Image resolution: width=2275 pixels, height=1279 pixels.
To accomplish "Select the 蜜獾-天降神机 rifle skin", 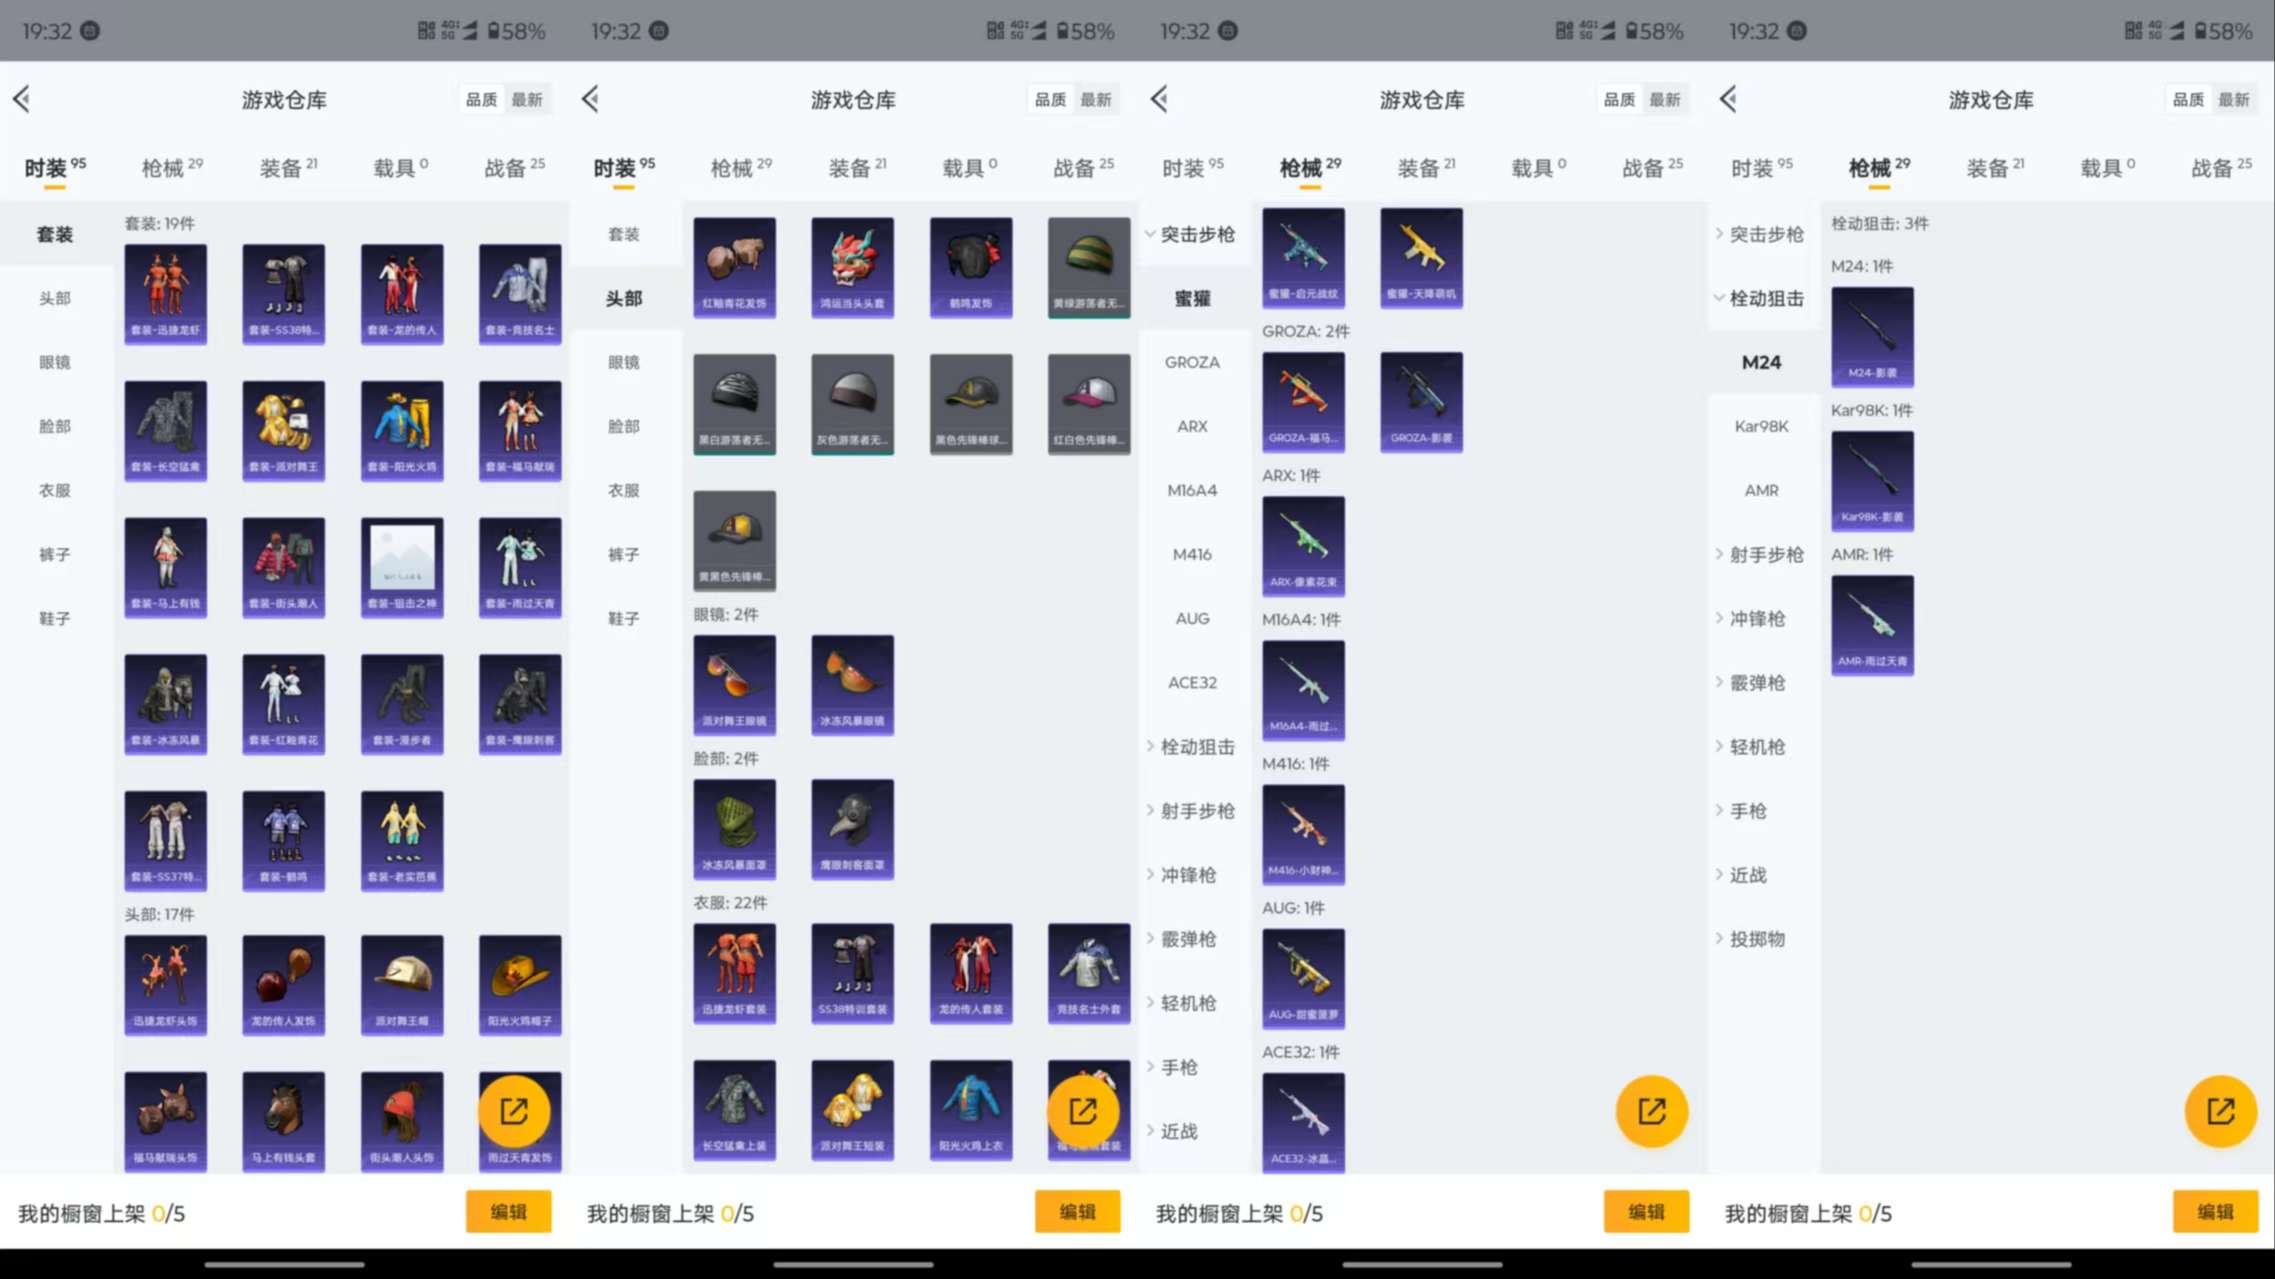I will [1421, 257].
